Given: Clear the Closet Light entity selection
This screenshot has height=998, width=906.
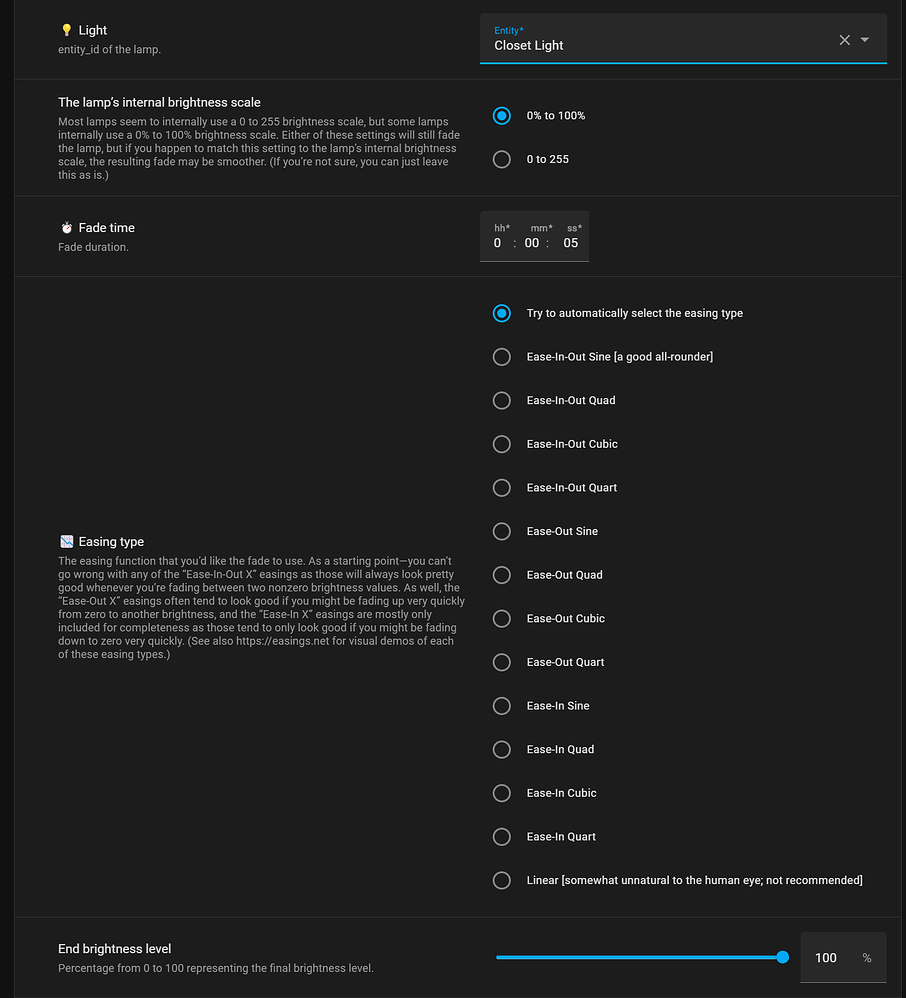Looking at the screenshot, I should click(x=844, y=40).
